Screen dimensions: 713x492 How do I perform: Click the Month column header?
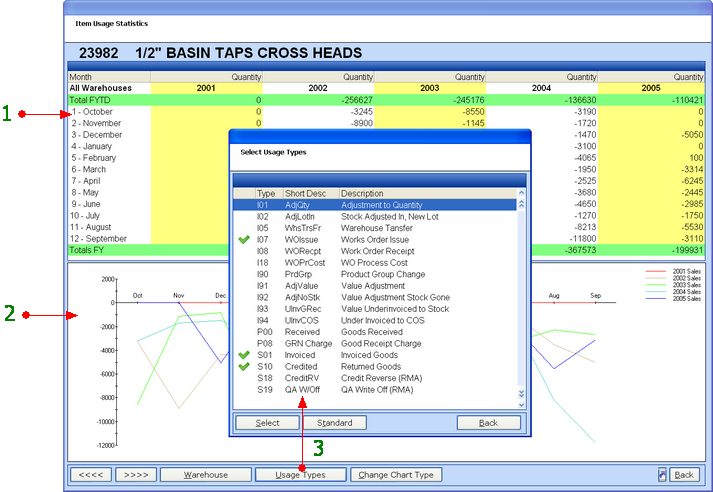[109, 77]
